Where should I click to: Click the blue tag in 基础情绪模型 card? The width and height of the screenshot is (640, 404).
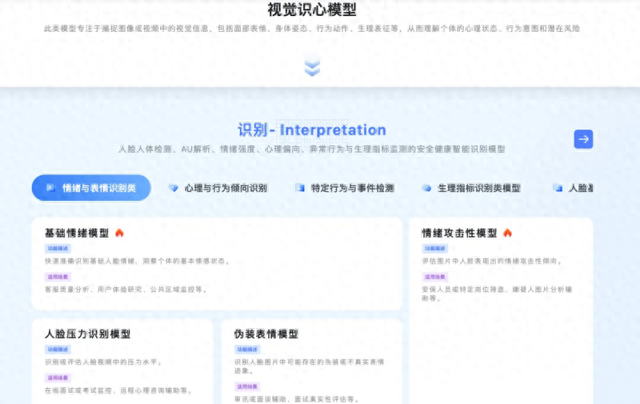pos(58,248)
